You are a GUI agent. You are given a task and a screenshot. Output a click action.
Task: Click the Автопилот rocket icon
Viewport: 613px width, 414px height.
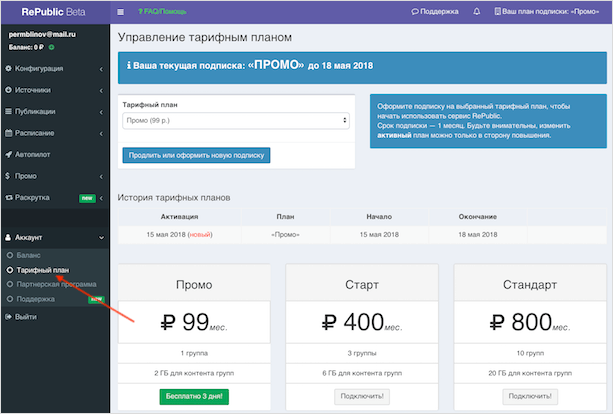pos(9,155)
